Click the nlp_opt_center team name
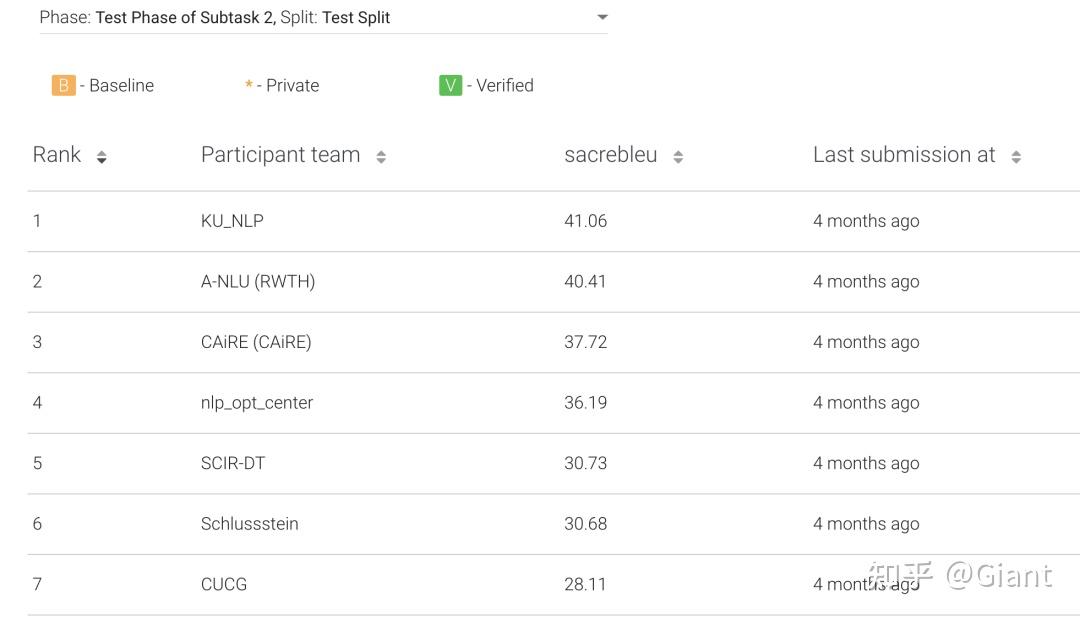 pos(257,403)
